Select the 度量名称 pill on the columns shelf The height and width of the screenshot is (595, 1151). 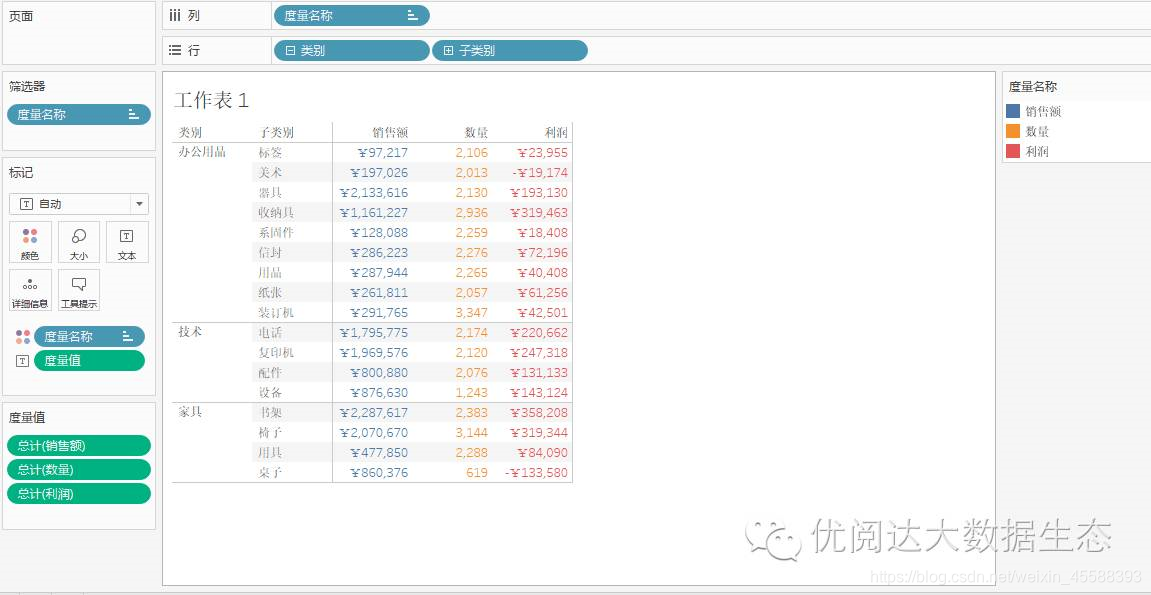point(352,15)
